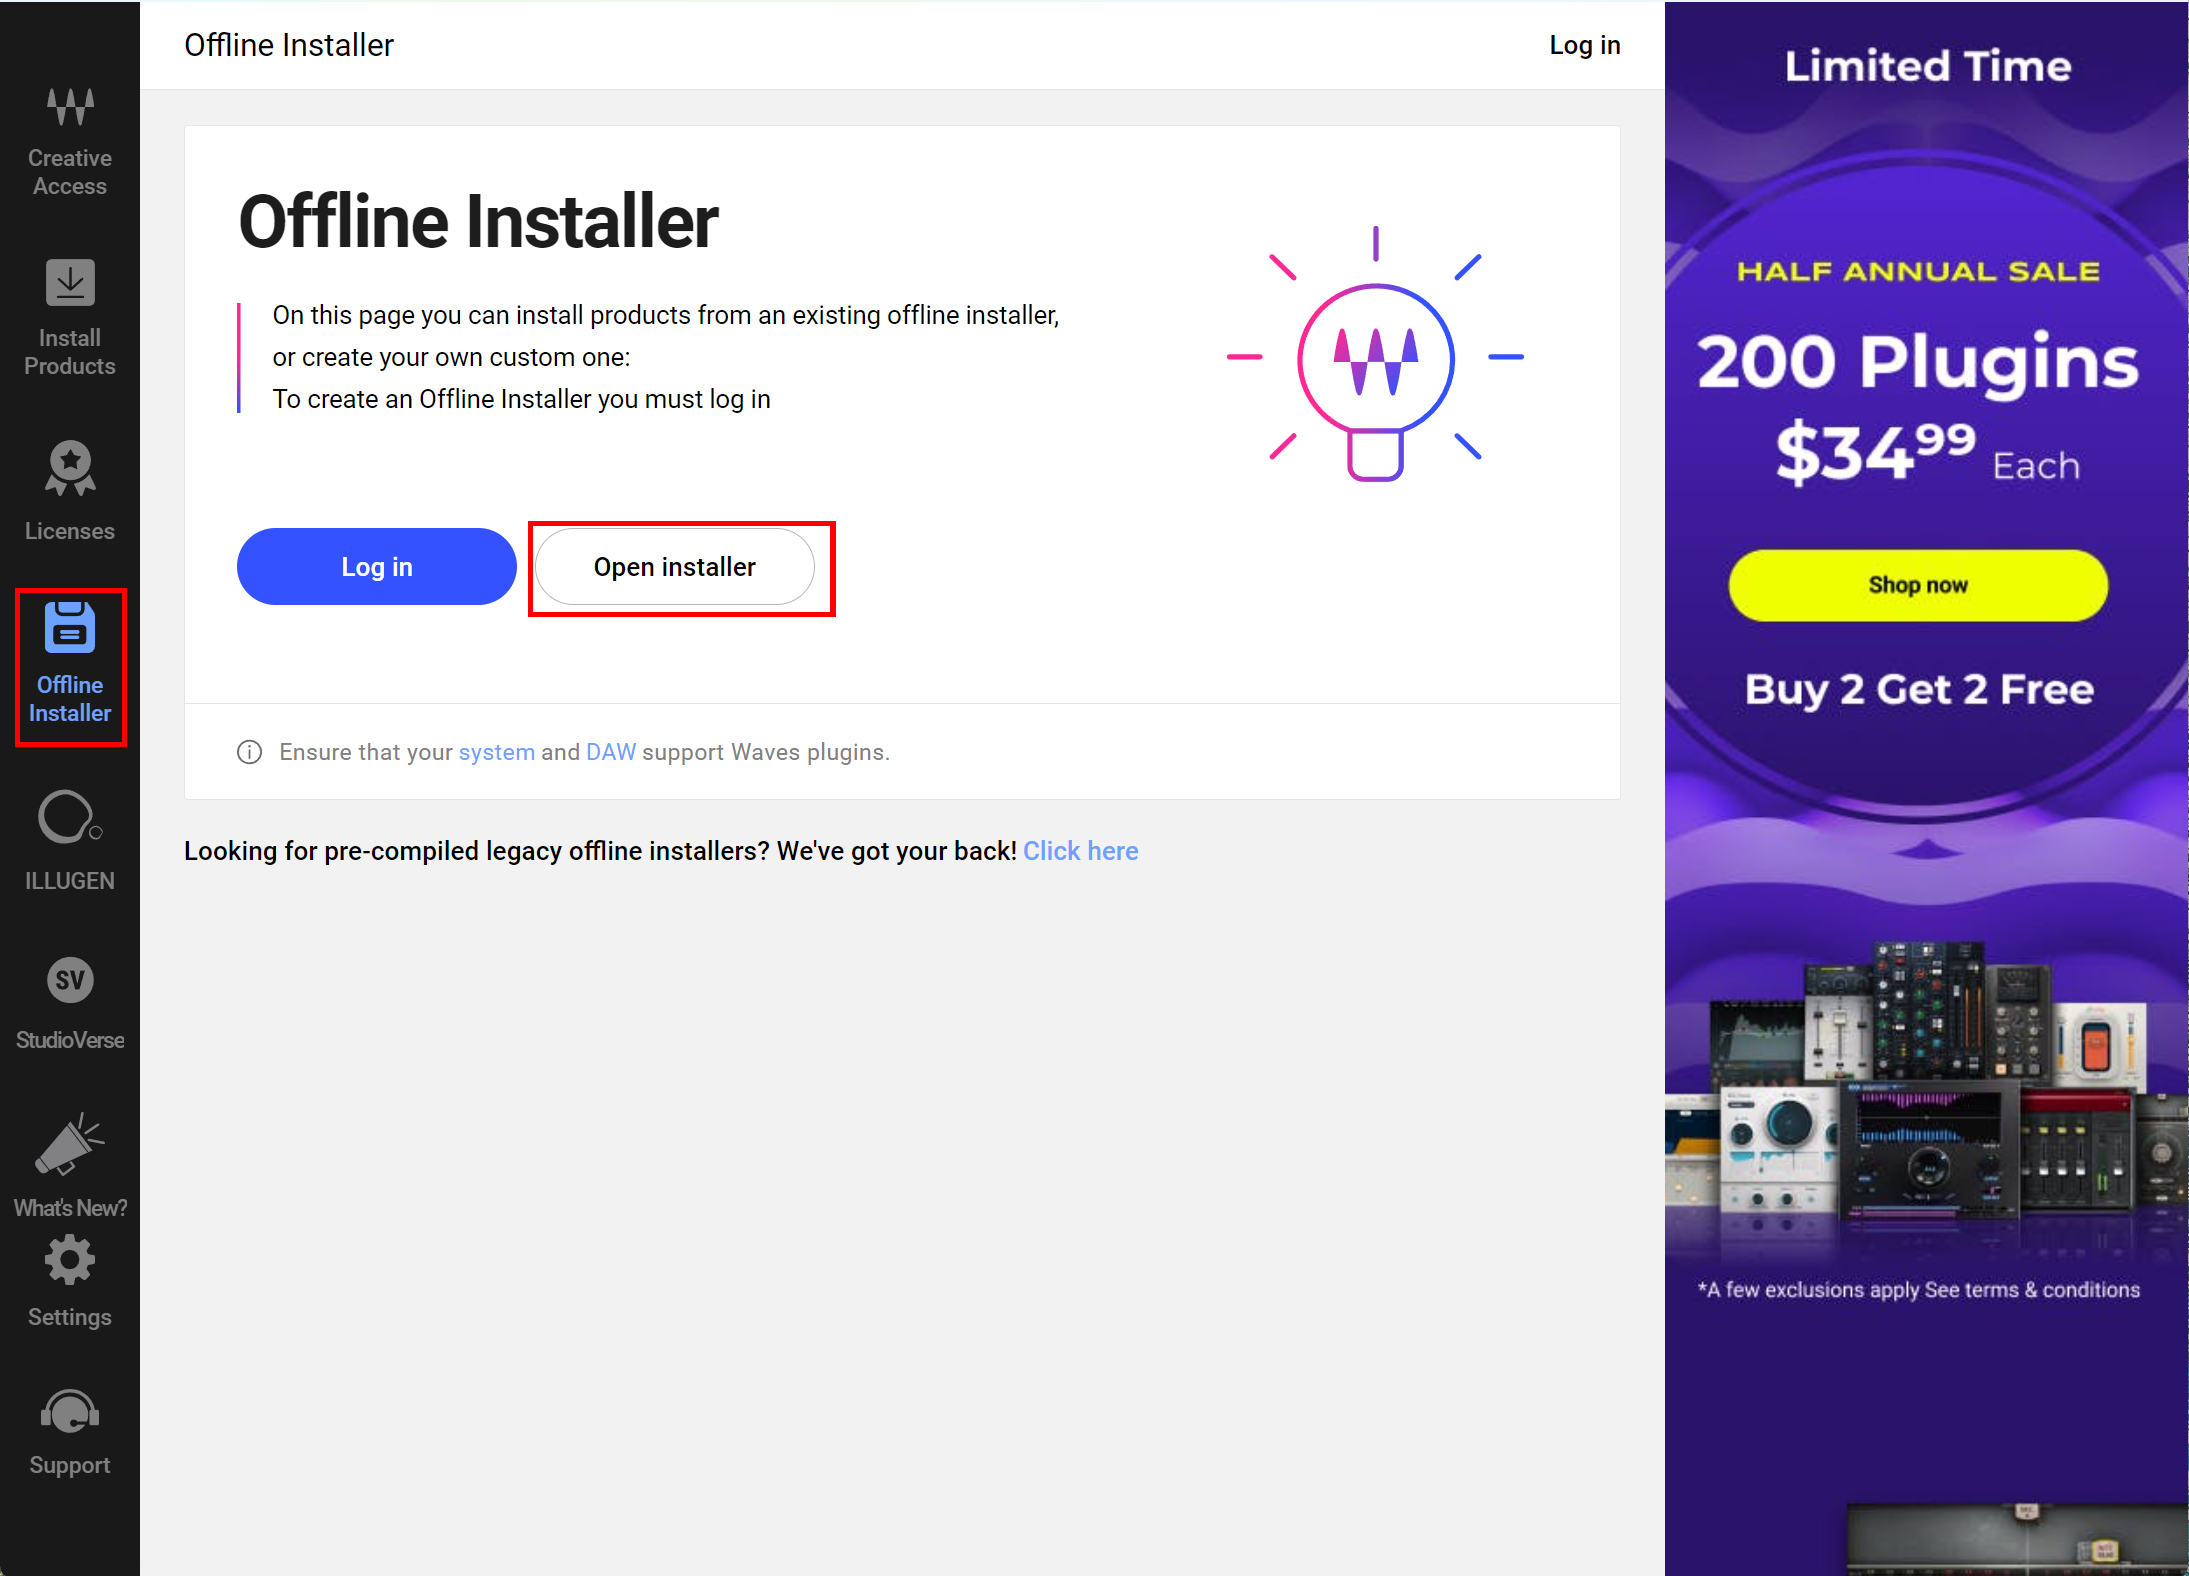Image resolution: width=2189 pixels, height=1576 pixels.
Task: Click the yellow Shop now button
Action: [1918, 585]
